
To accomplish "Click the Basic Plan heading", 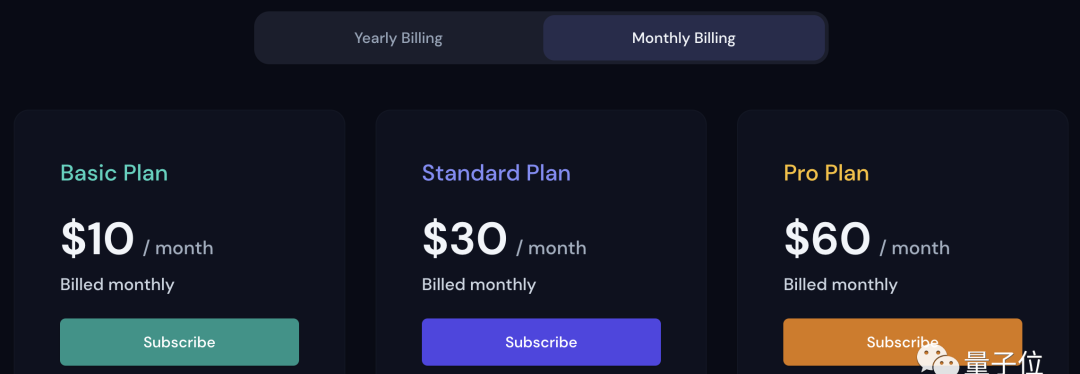I will point(114,173).
